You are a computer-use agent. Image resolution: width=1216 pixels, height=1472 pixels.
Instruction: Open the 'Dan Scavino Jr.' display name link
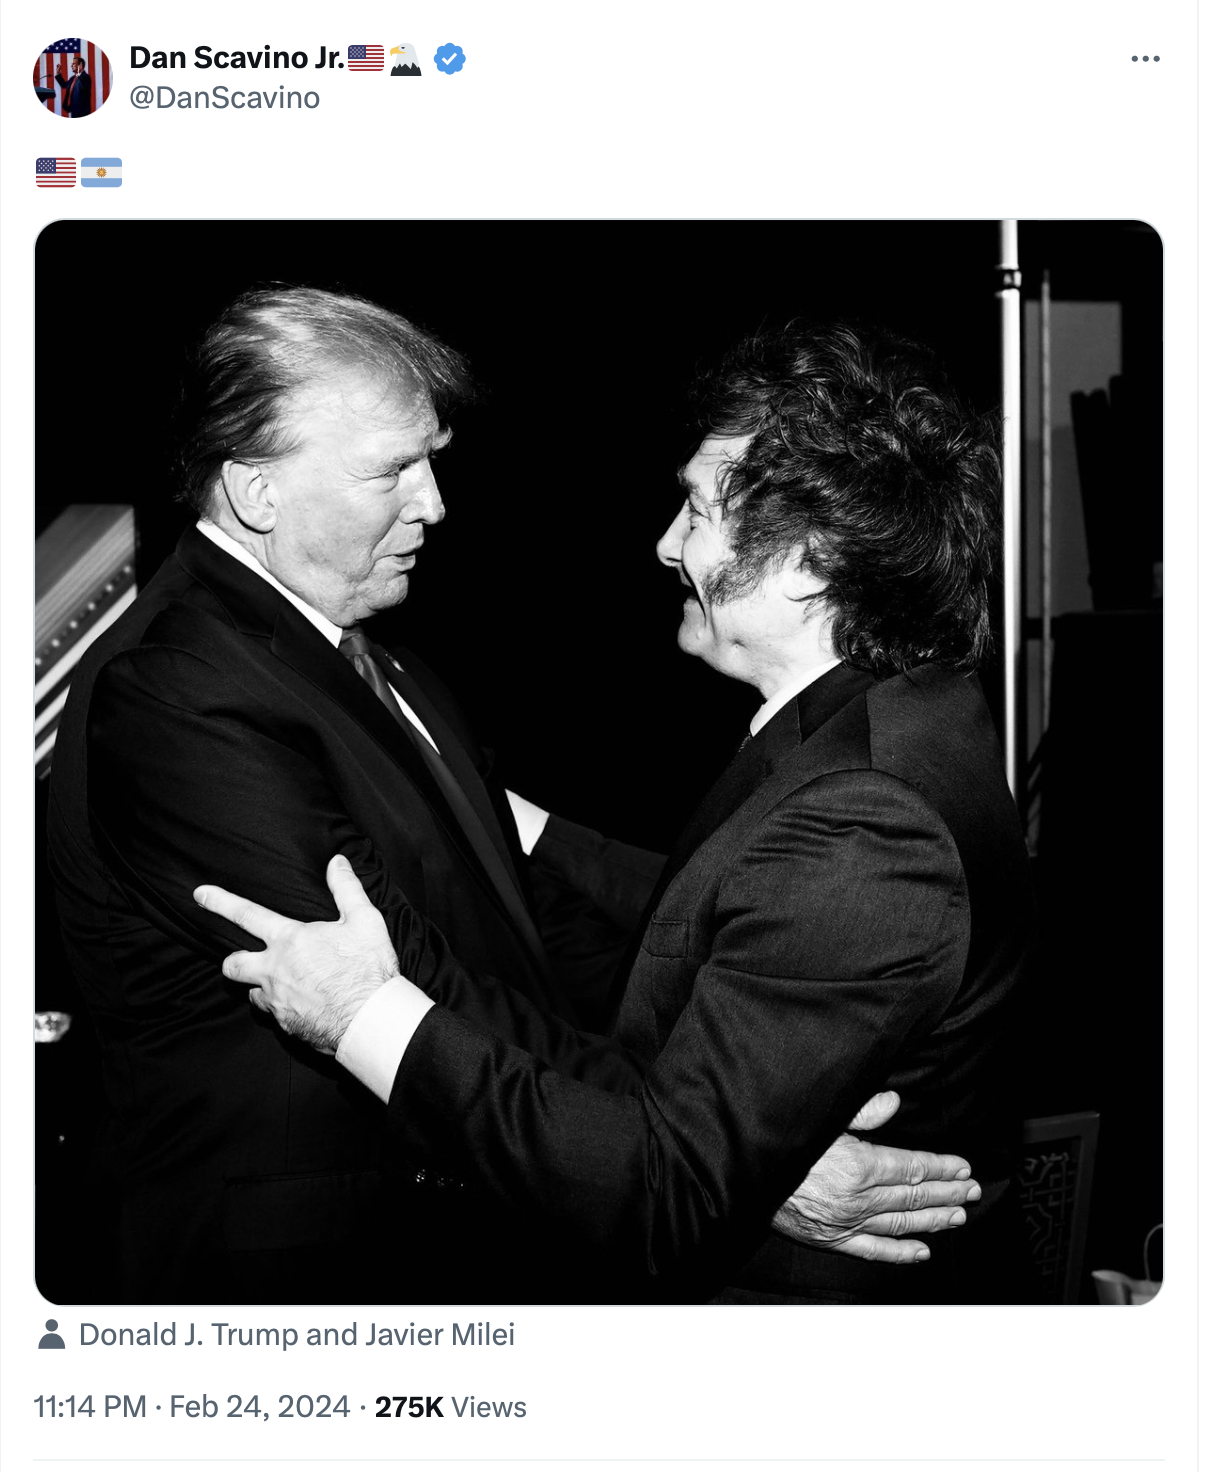coord(237,58)
